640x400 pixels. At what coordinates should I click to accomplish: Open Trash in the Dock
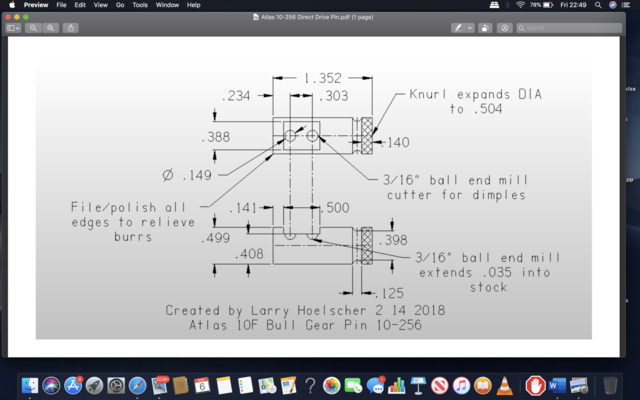pos(609,385)
